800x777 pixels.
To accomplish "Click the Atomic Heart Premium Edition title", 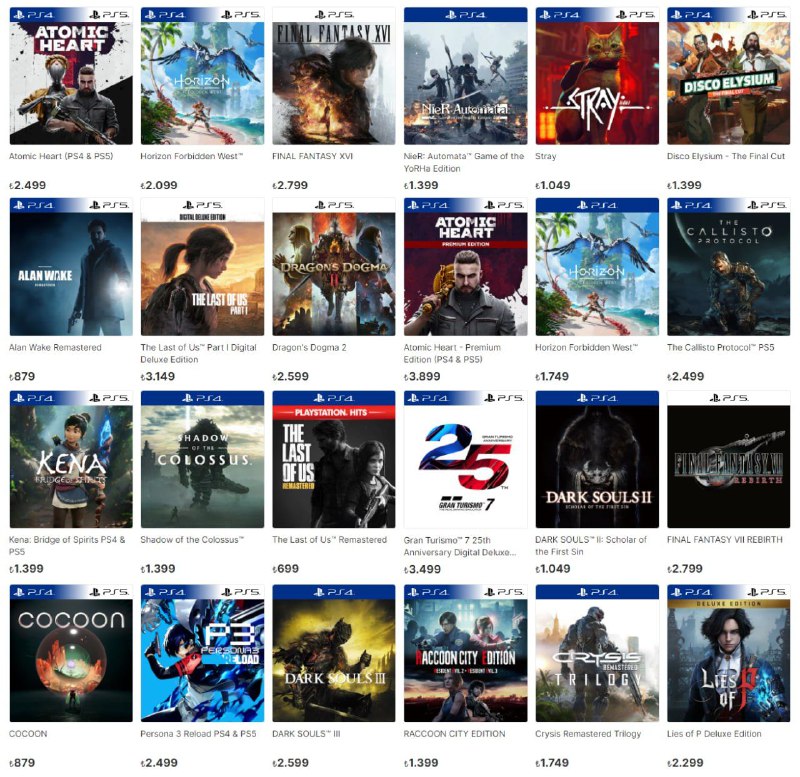I will click(453, 353).
